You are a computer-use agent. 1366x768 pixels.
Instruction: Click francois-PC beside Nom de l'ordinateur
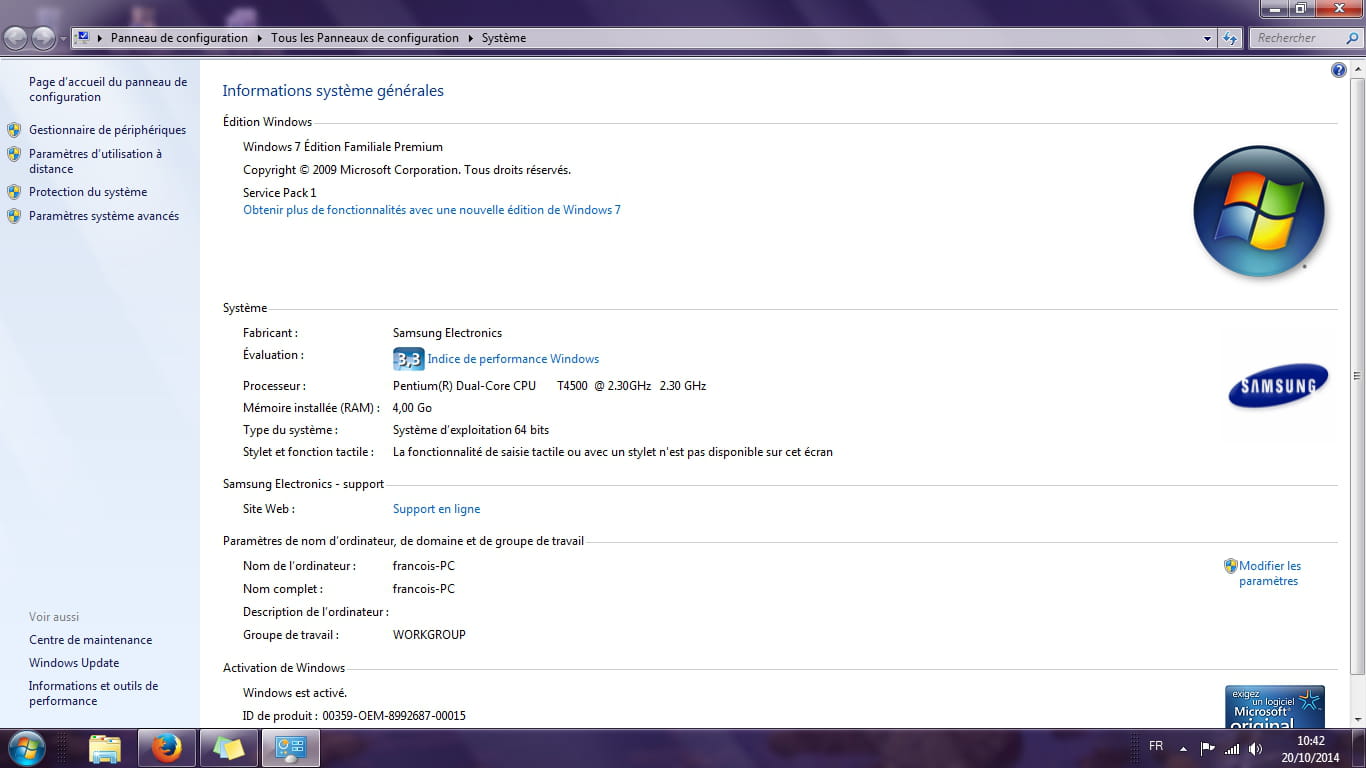coord(424,566)
